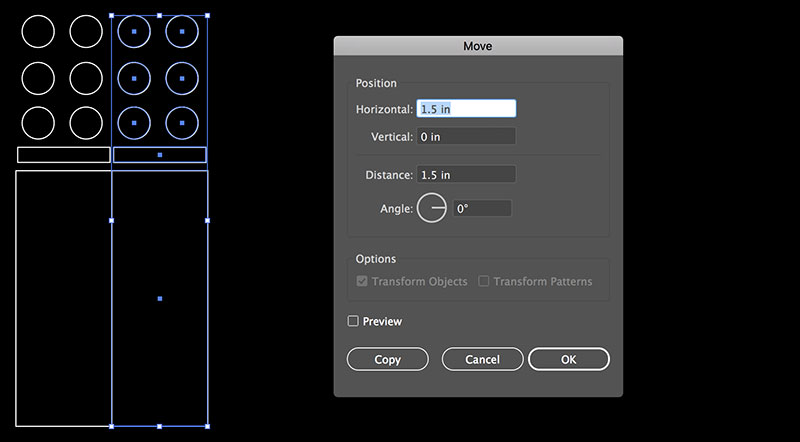The width and height of the screenshot is (800, 442).
Task: Click the Horizontal position input field
Action: pyautogui.click(x=467, y=109)
